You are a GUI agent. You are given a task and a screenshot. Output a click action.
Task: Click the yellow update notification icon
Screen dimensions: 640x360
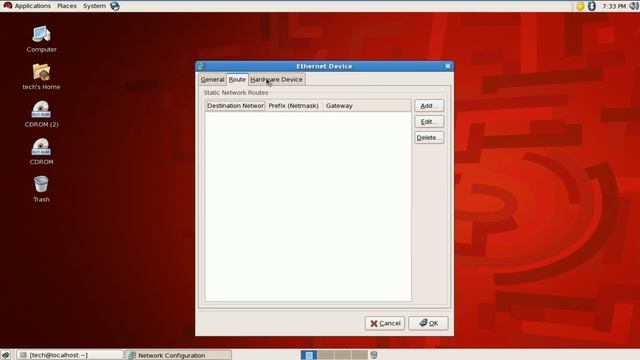[580, 6]
